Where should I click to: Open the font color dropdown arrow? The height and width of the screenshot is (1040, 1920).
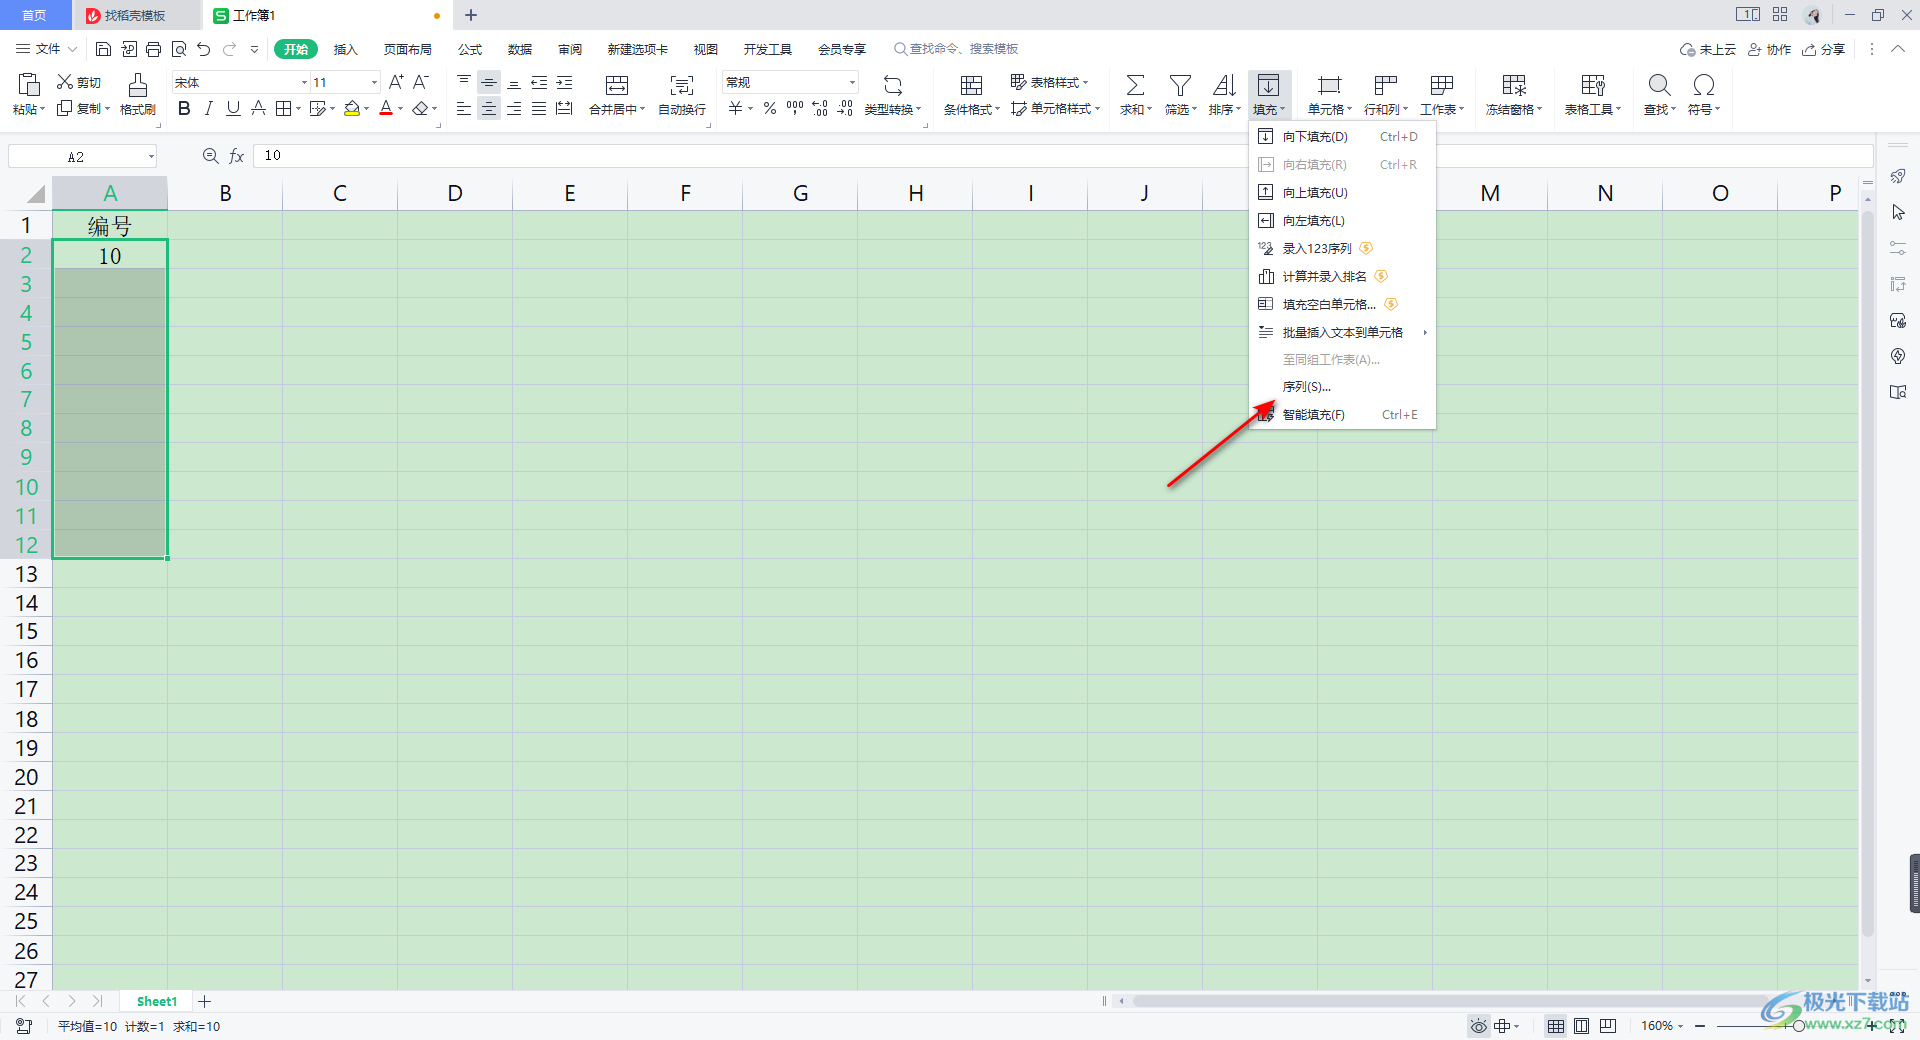tap(400, 108)
